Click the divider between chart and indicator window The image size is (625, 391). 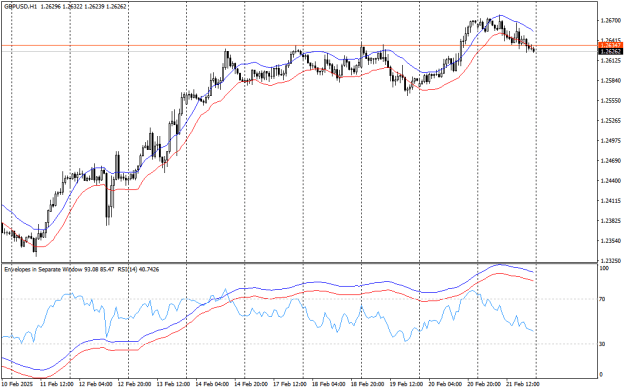(x=299, y=263)
